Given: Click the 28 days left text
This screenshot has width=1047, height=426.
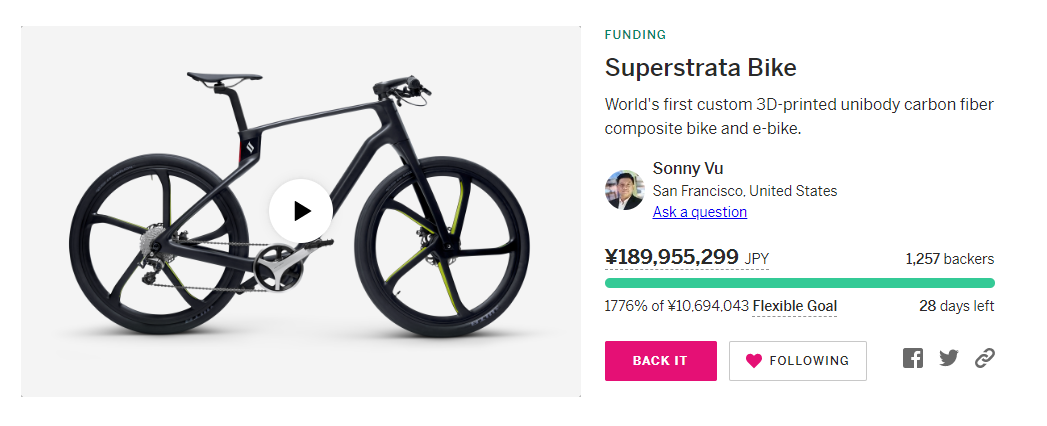Looking at the screenshot, I should [x=956, y=306].
